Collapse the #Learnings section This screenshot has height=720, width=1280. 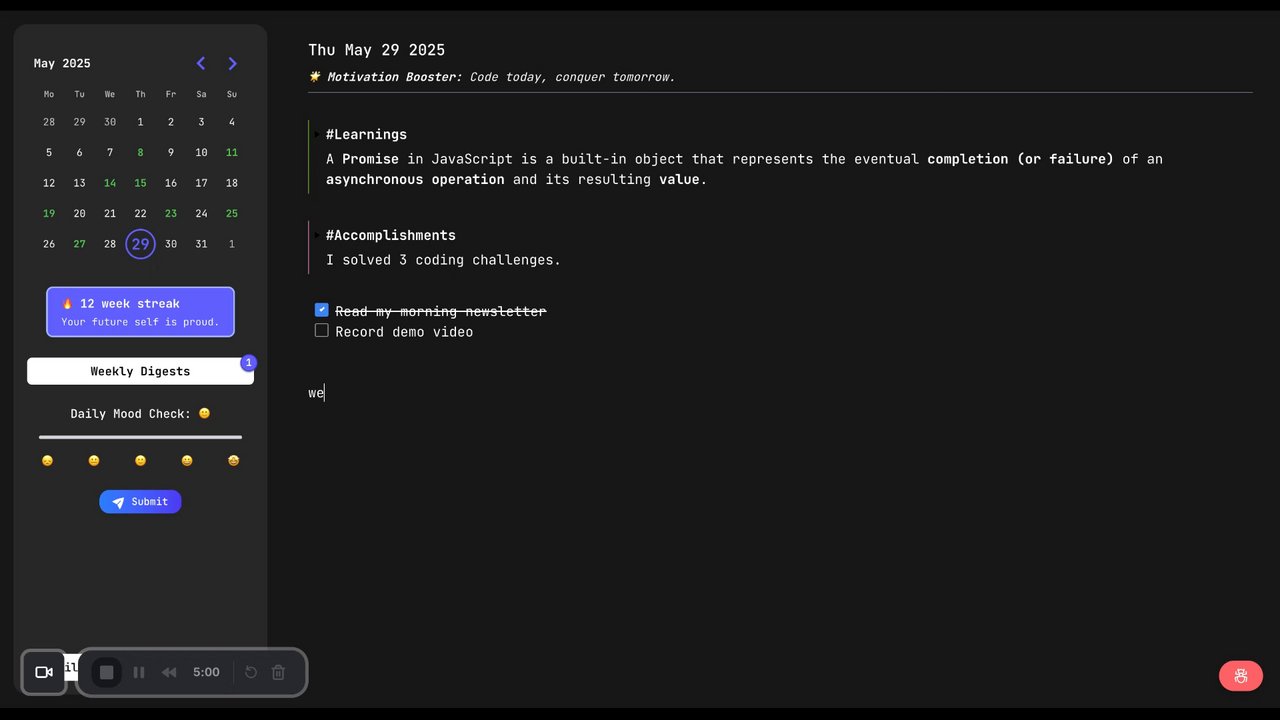[317, 134]
